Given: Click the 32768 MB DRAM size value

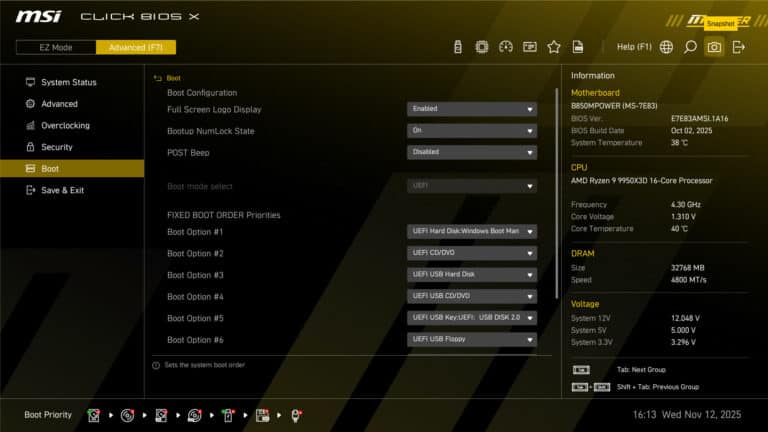Looking at the screenshot, I should pos(687,268).
